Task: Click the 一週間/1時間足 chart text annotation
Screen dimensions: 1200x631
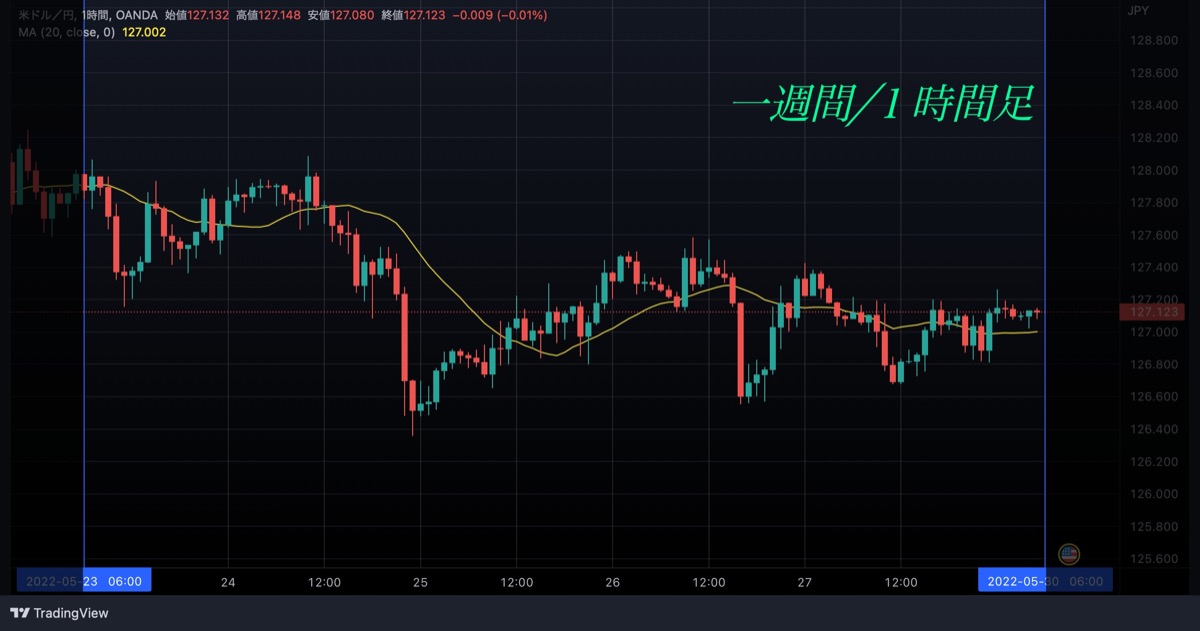Action: 881,103
